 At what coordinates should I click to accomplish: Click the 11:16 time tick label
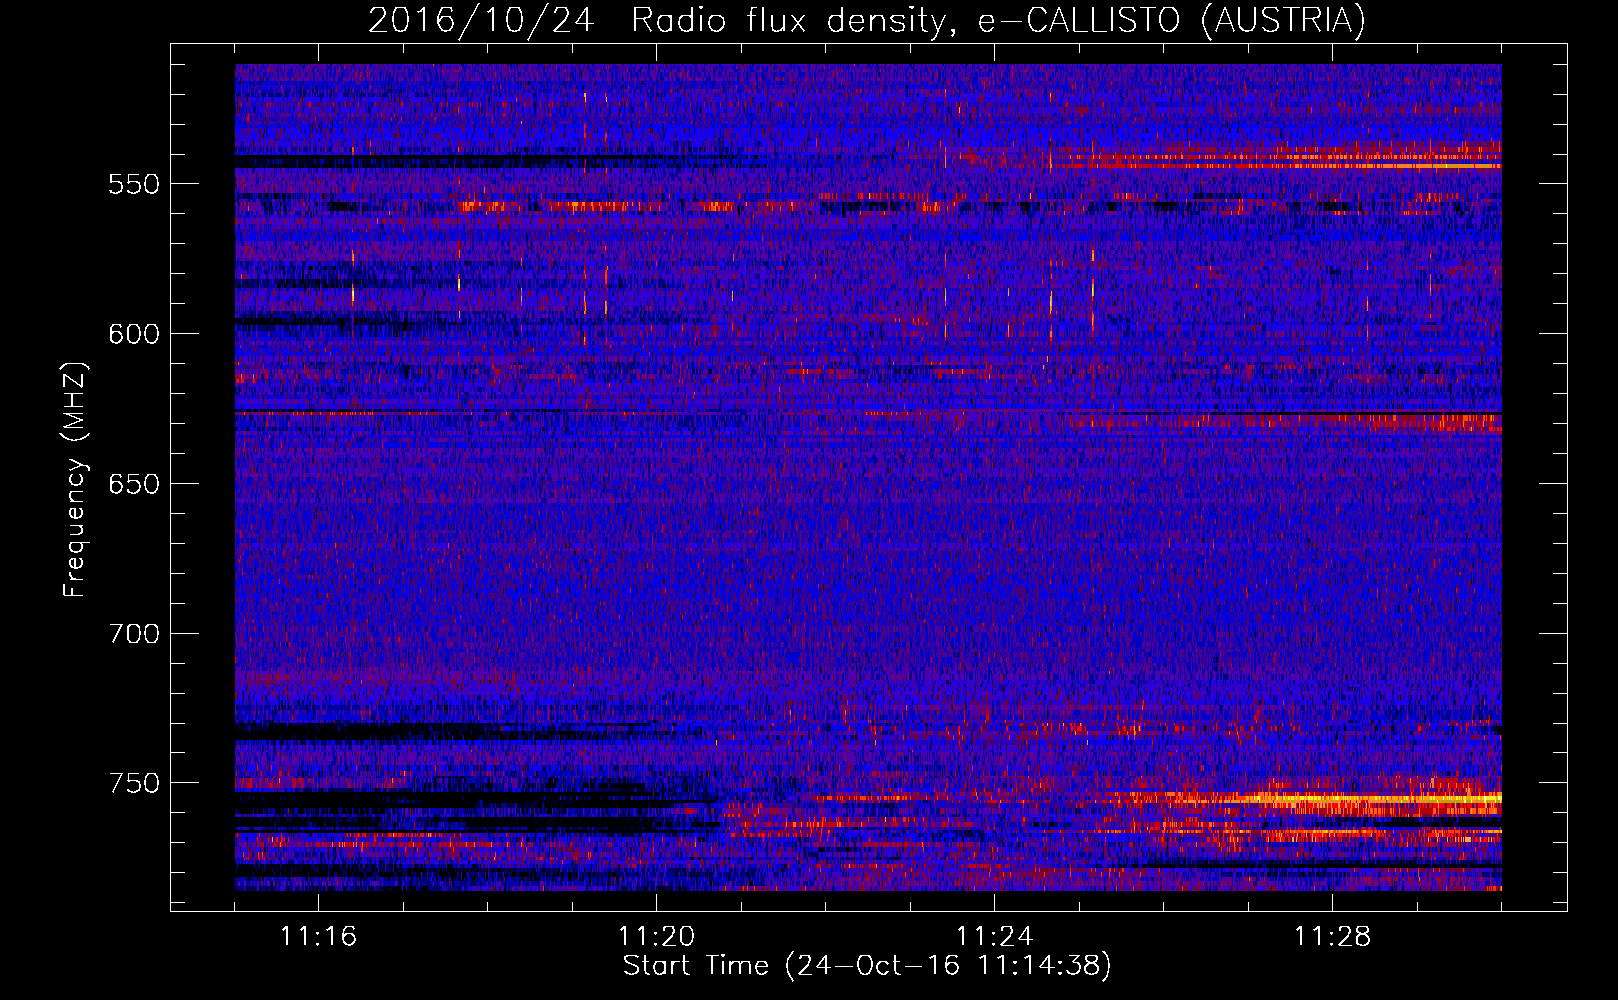pyautogui.click(x=319, y=937)
